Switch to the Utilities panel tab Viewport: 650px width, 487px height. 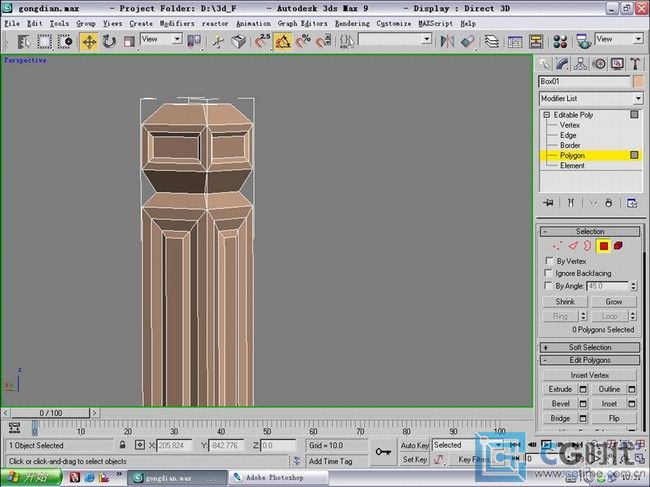(x=635, y=64)
